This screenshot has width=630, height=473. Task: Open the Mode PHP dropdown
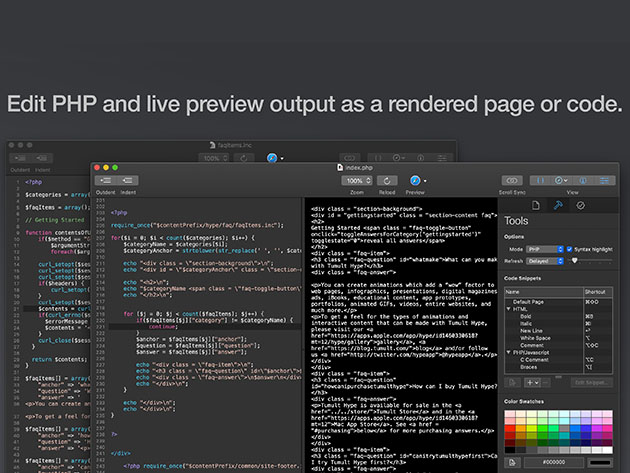point(545,250)
